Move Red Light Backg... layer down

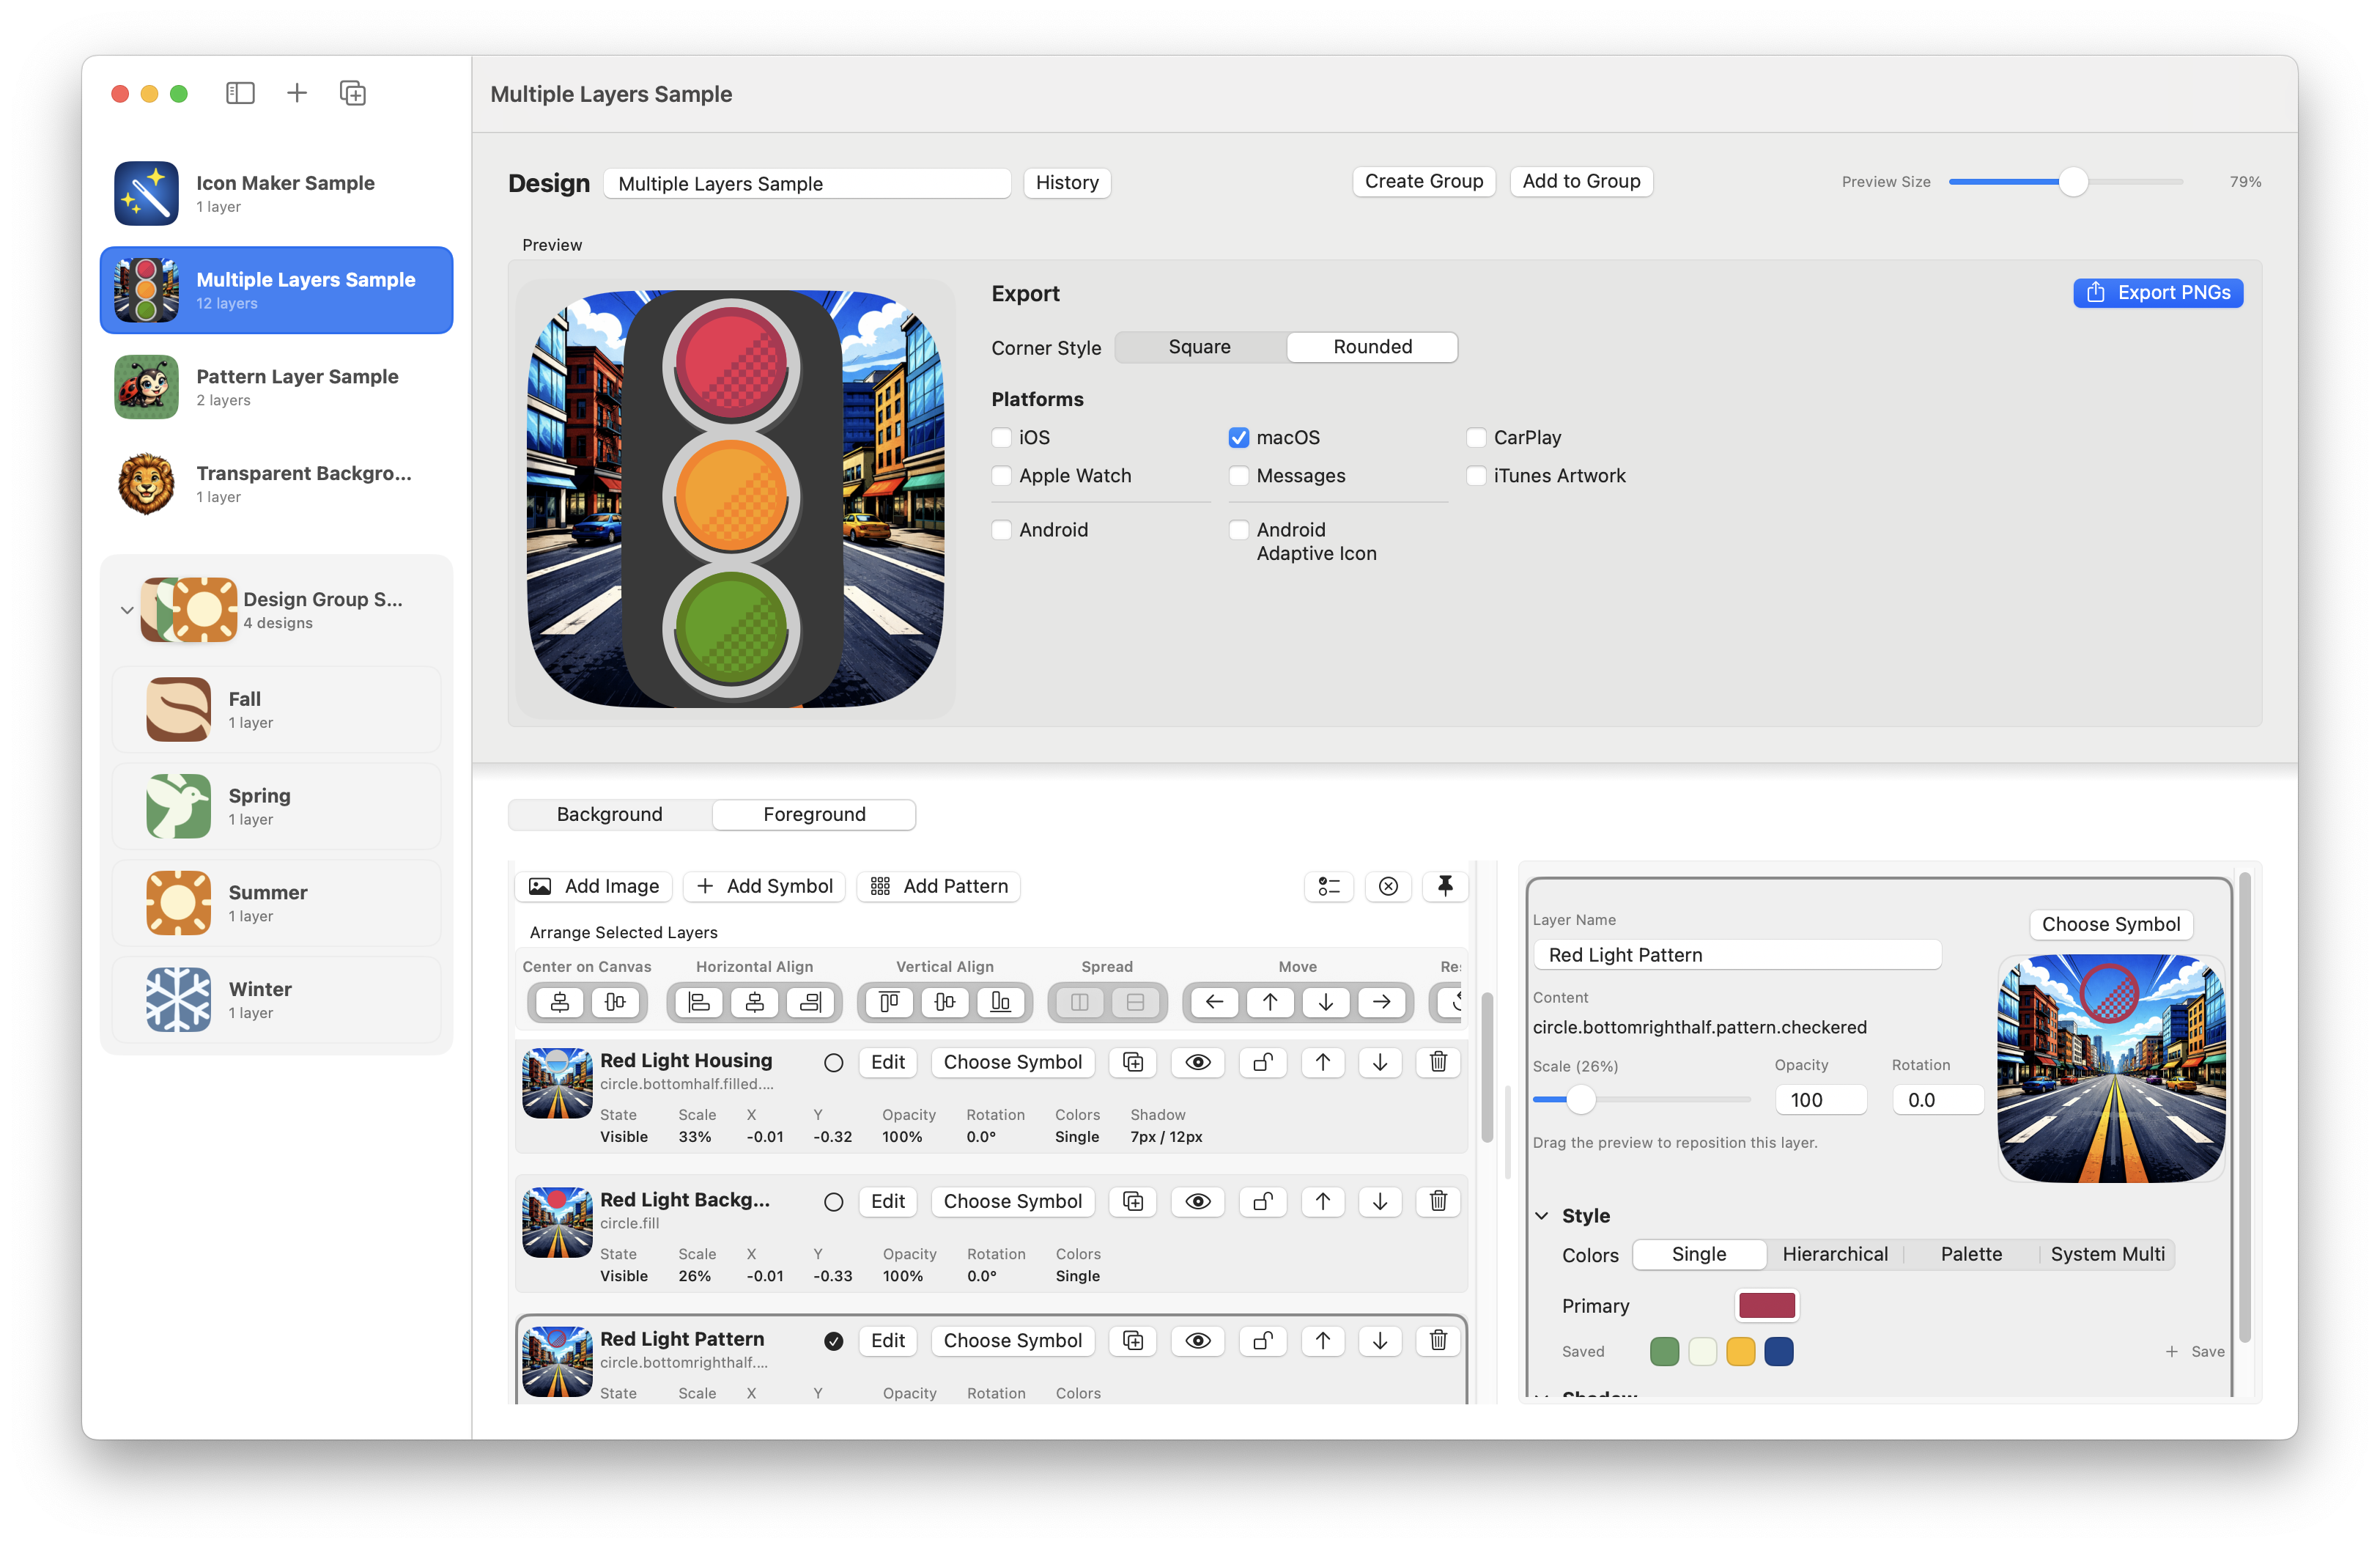coord(1381,1201)
